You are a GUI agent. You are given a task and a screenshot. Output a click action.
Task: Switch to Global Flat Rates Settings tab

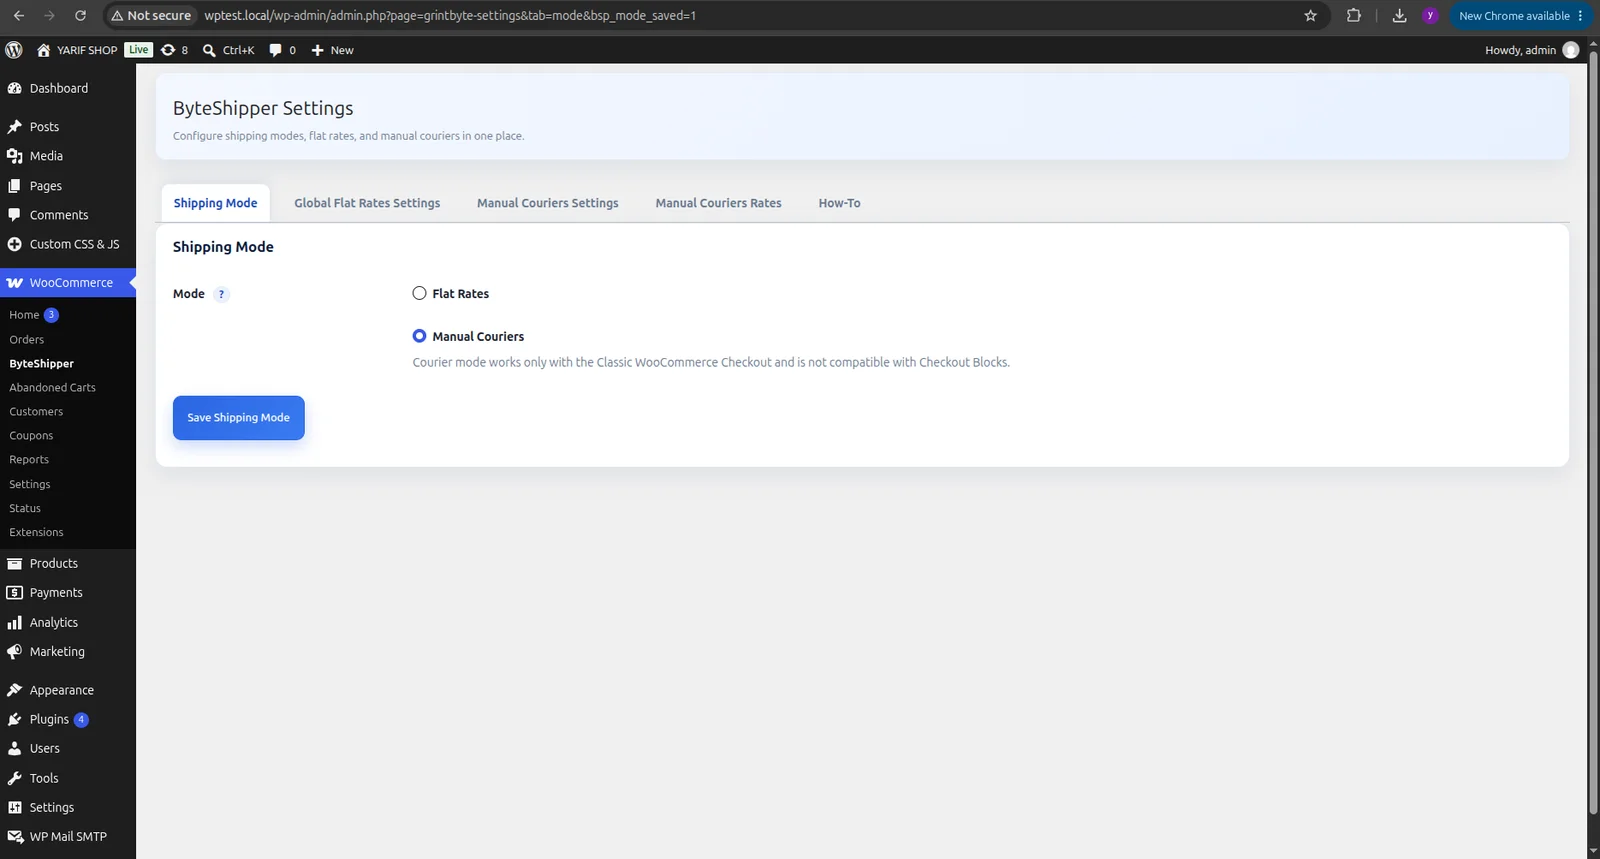pos(367,203)
